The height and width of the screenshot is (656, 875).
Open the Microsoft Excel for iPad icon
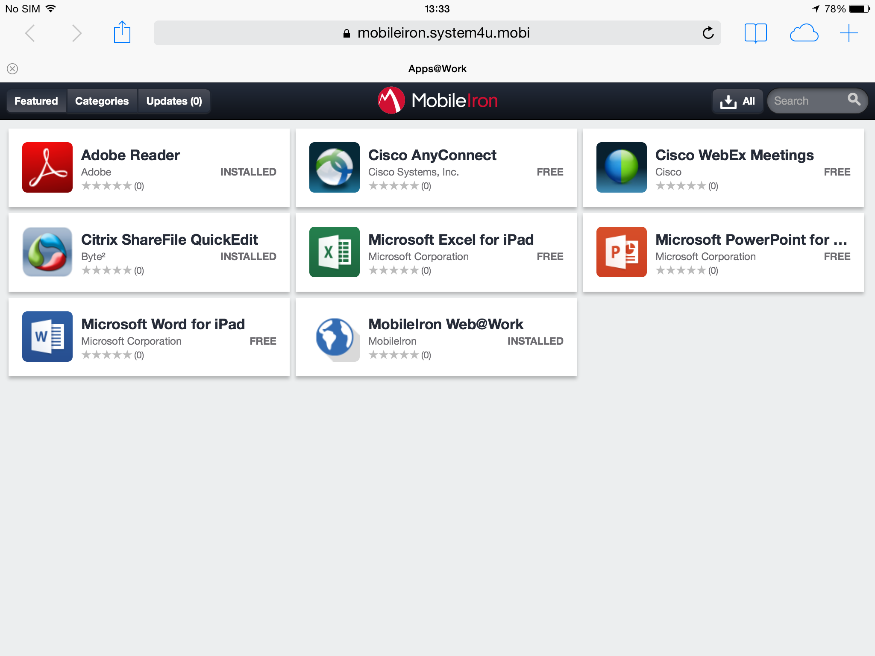pos(334,252)
